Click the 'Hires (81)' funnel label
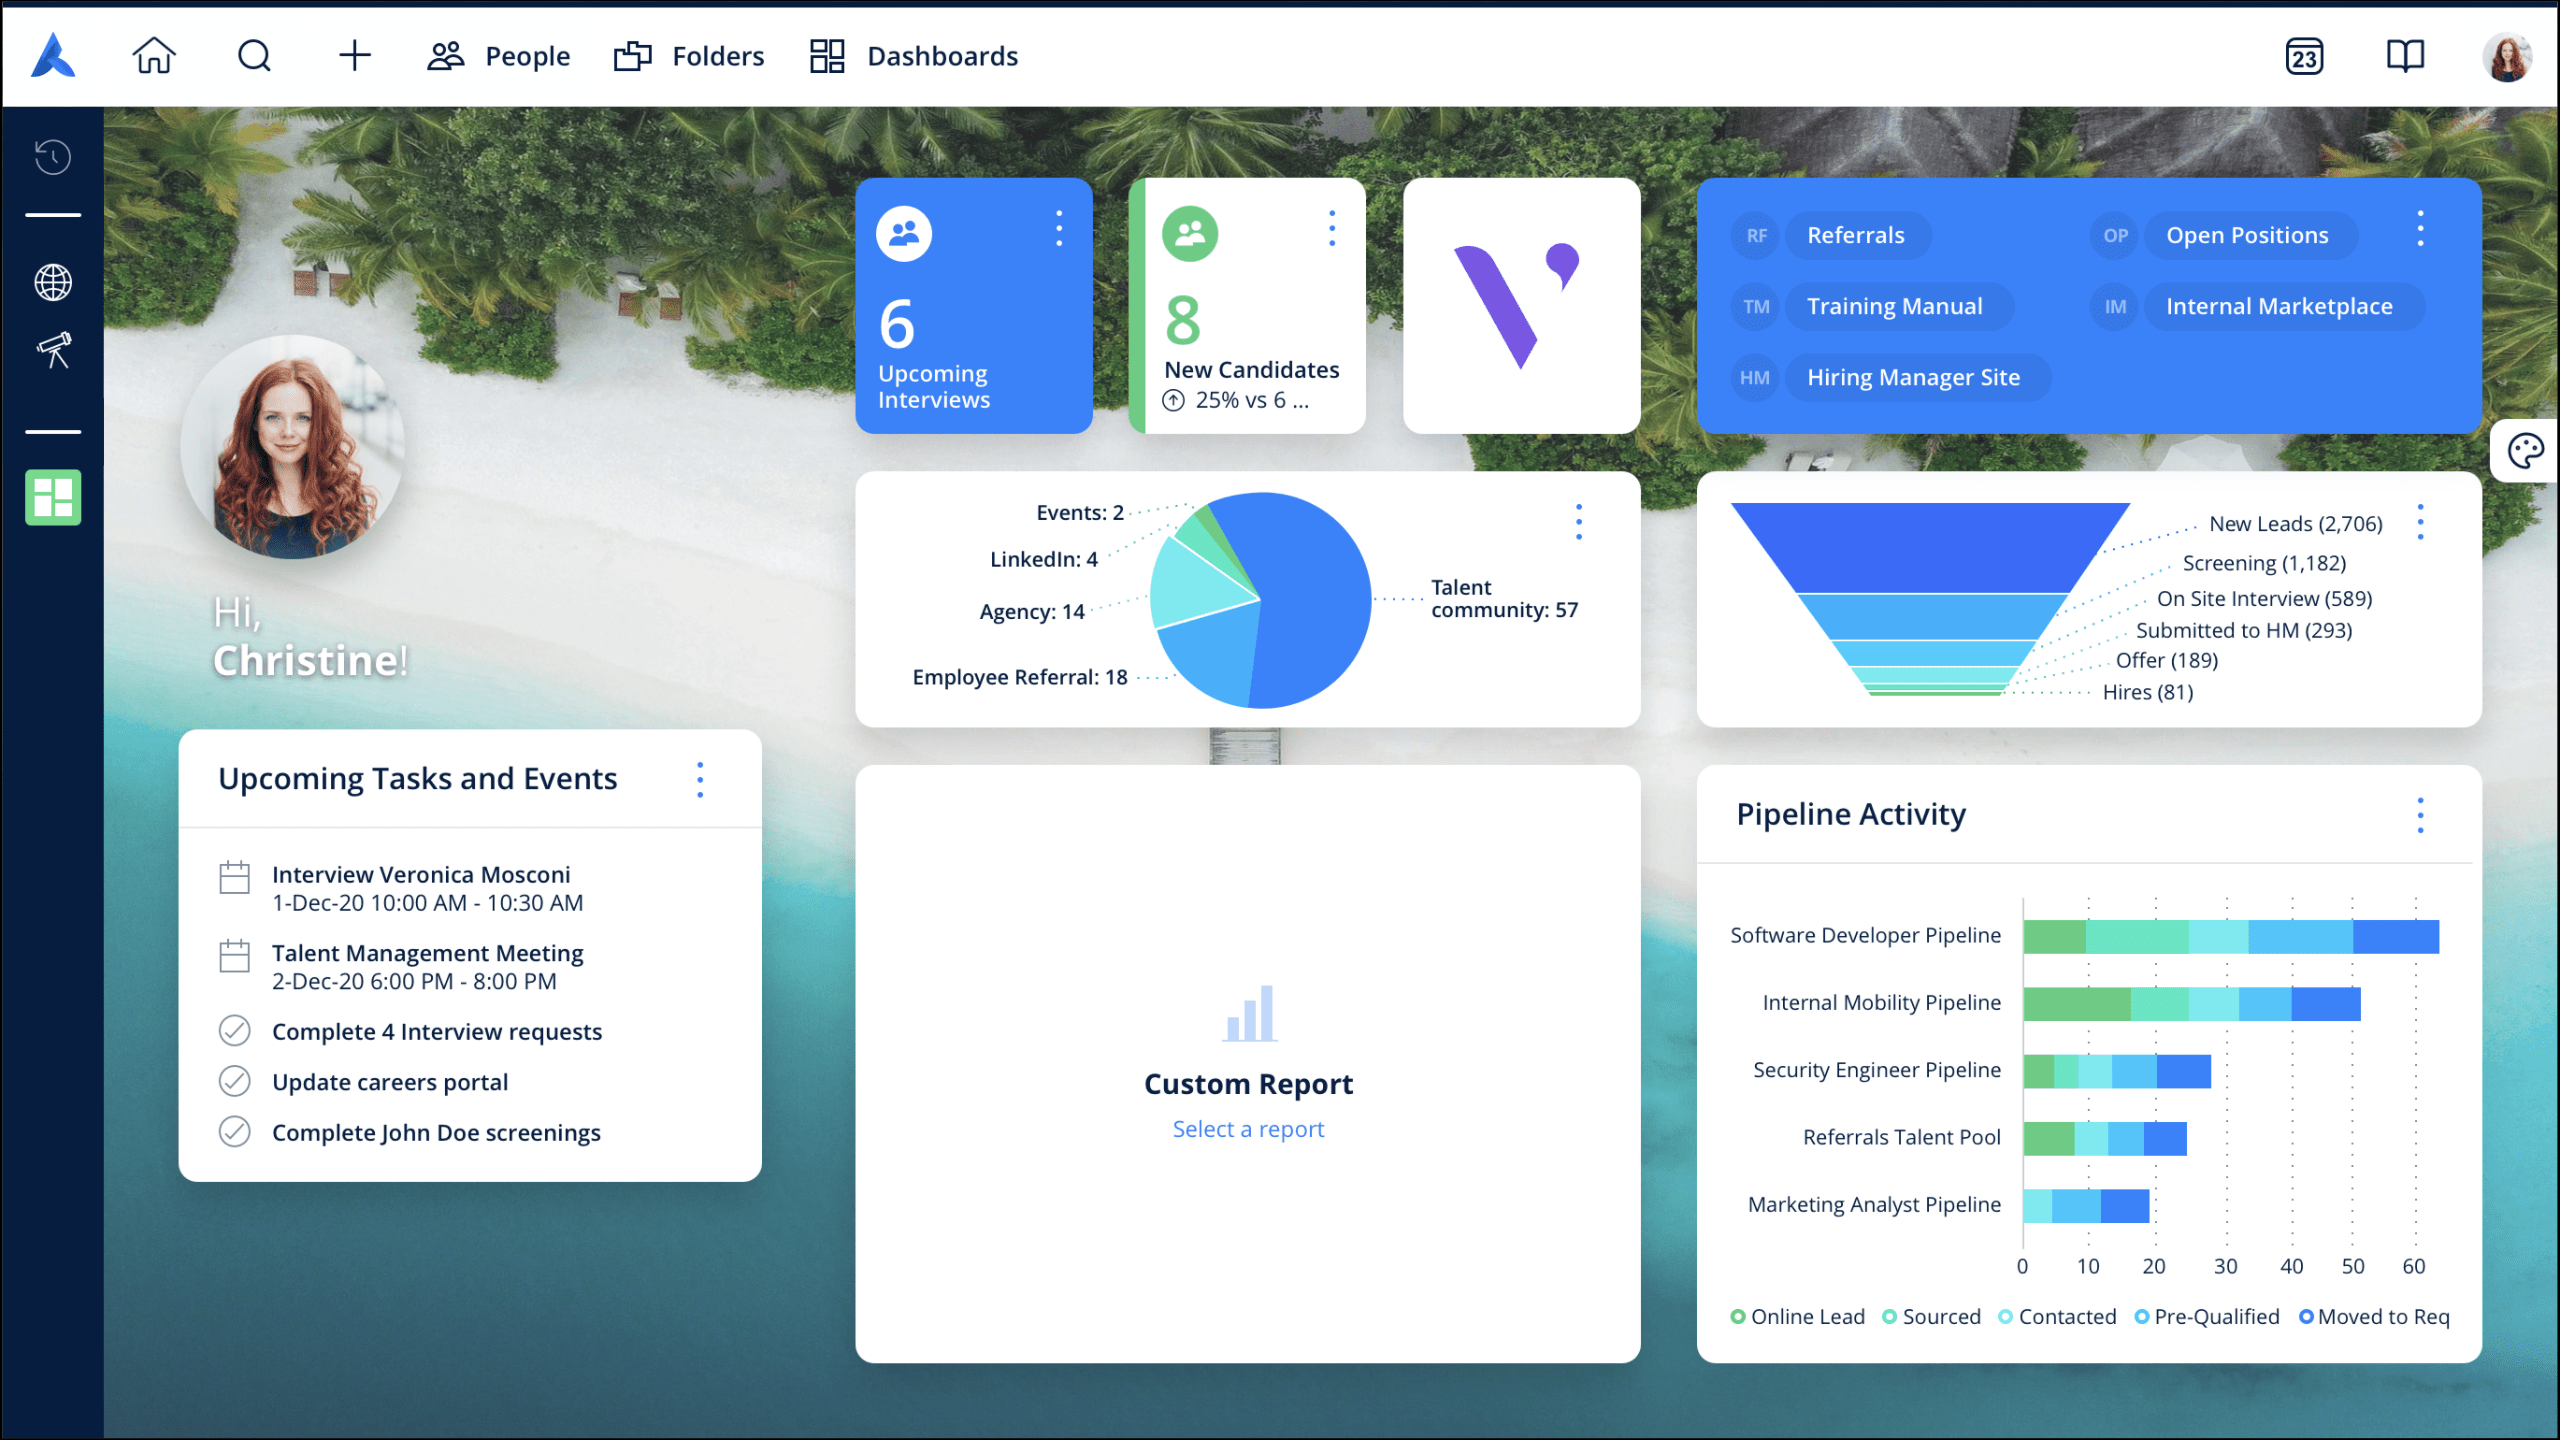 (x=2147, y=692)
